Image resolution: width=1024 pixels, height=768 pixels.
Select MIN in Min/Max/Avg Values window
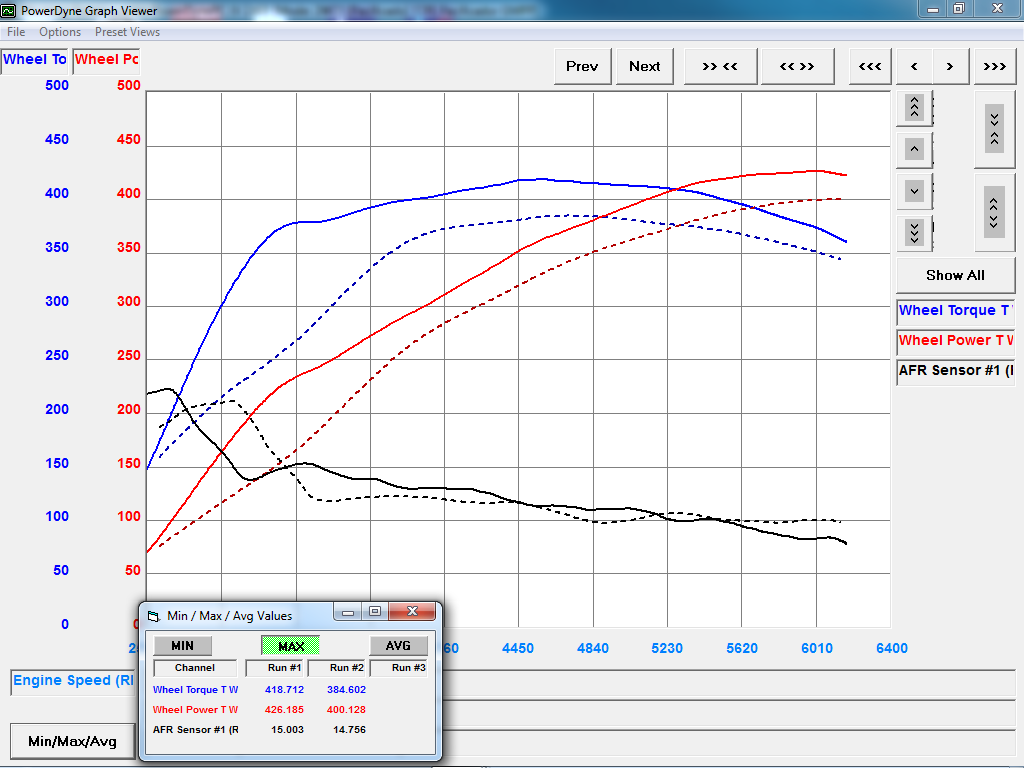point(182,646)
